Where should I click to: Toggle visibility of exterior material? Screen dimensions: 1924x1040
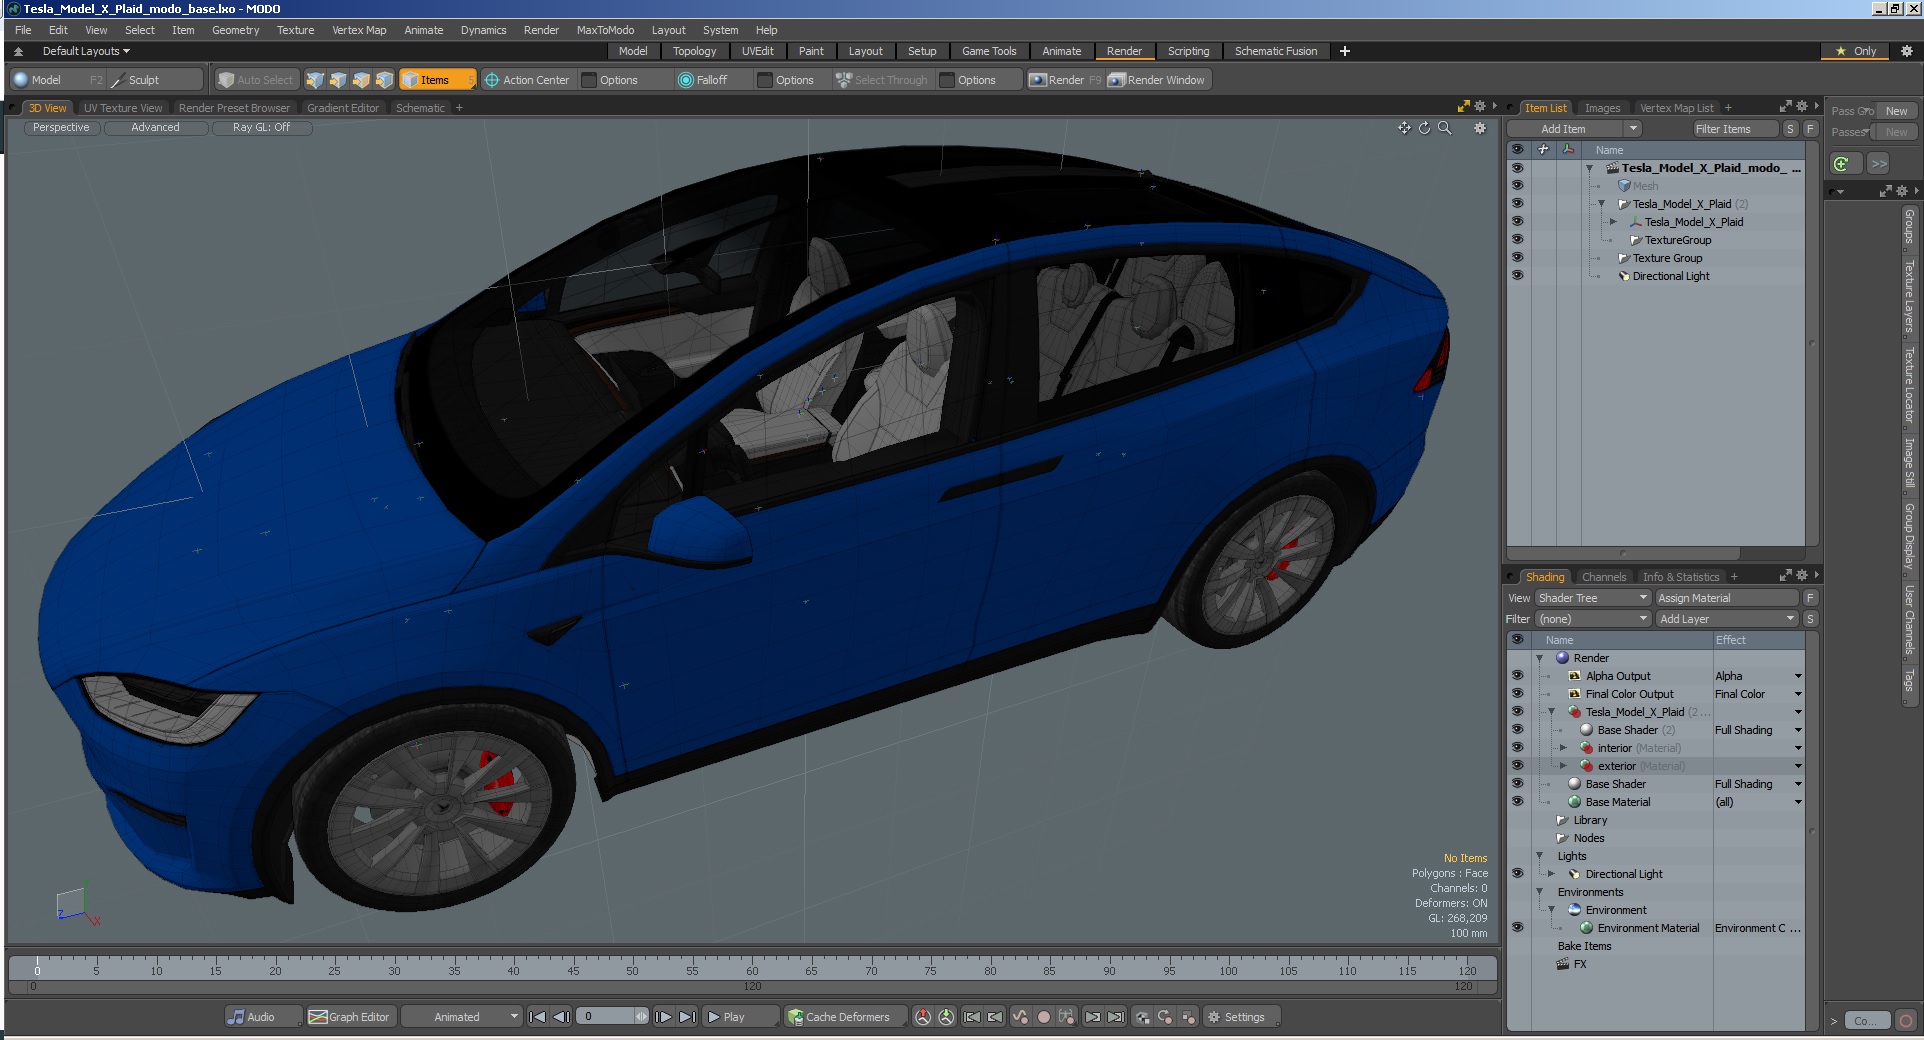click(1517, 765)
